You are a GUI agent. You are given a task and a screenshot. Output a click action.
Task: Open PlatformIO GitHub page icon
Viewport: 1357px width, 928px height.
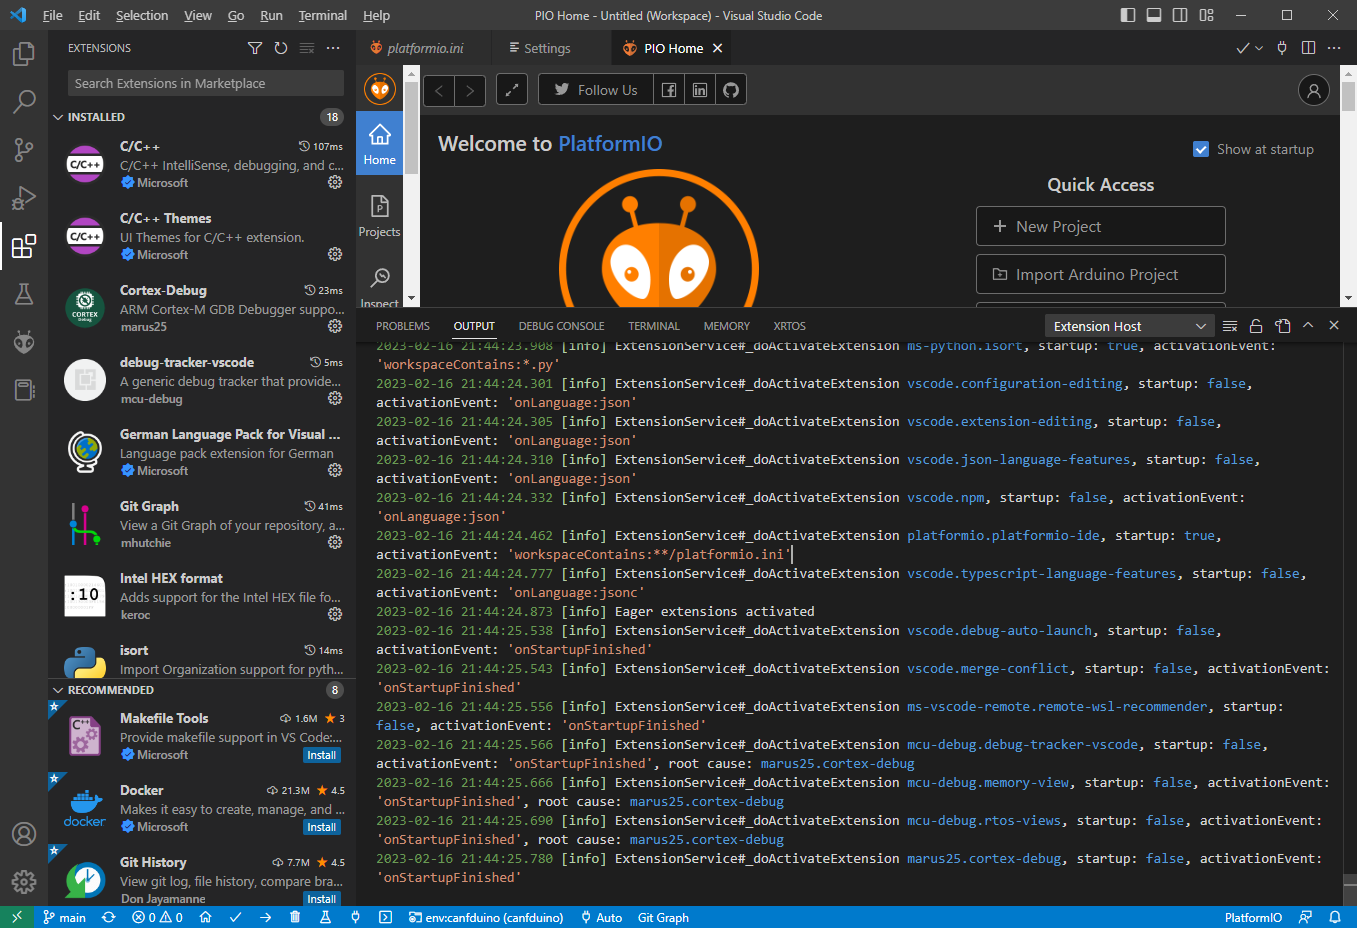tap(731, 90)
